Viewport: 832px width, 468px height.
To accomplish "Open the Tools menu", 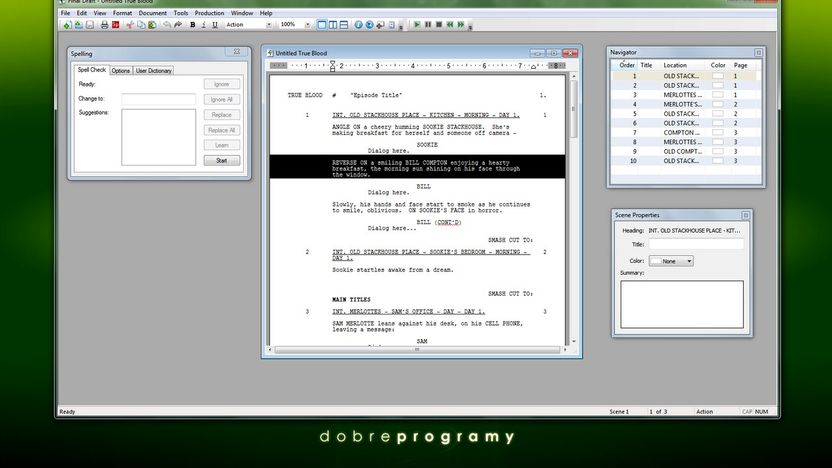I will pos(180,13).
